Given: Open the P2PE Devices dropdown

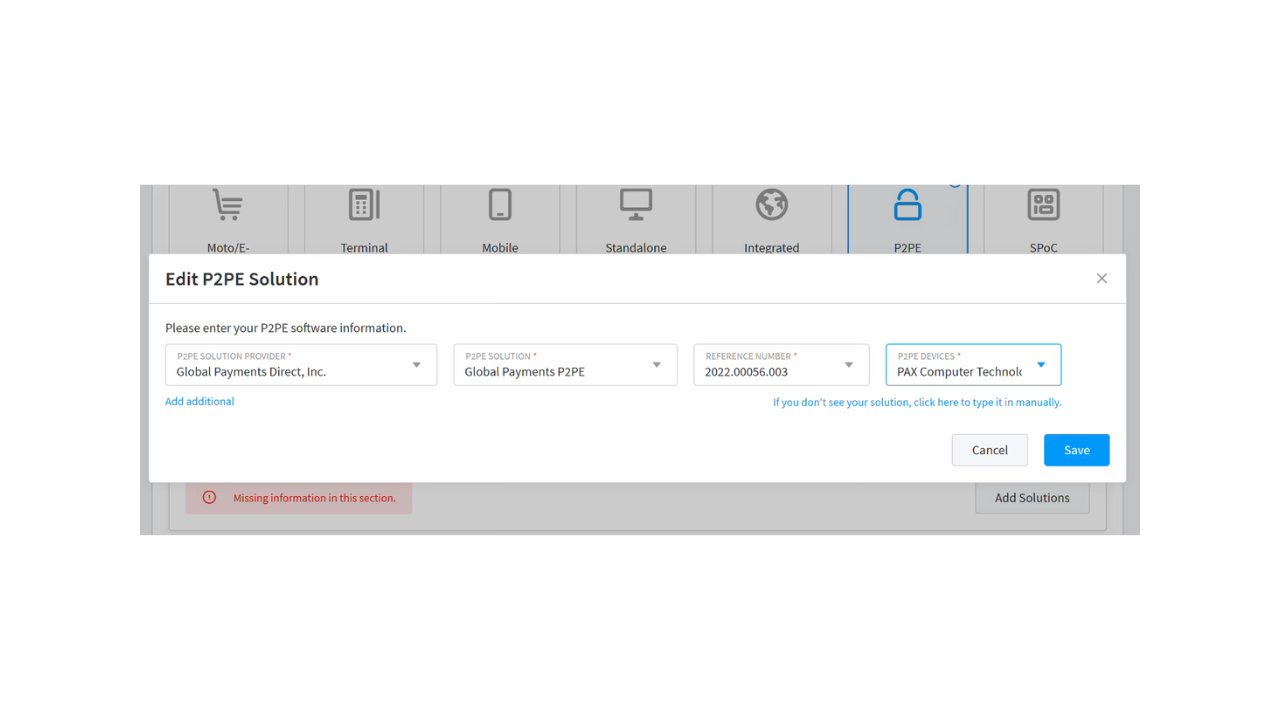Looking at the screenshot, I should [973, 365].
